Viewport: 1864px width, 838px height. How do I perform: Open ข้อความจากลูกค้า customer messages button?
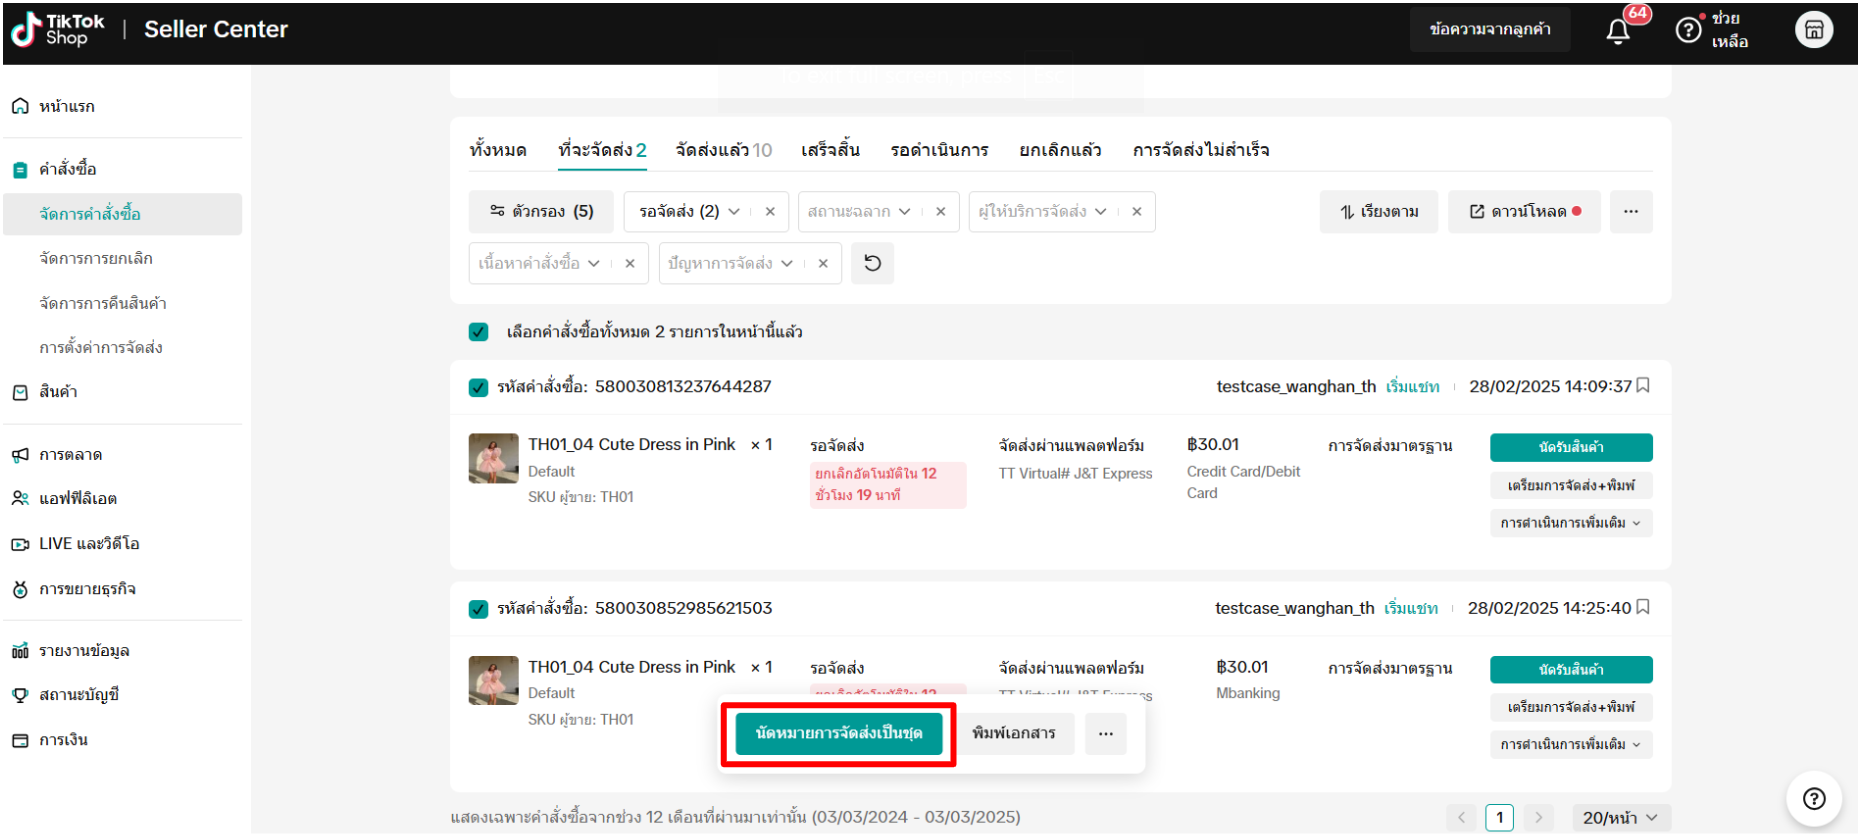pos(1490,30)
